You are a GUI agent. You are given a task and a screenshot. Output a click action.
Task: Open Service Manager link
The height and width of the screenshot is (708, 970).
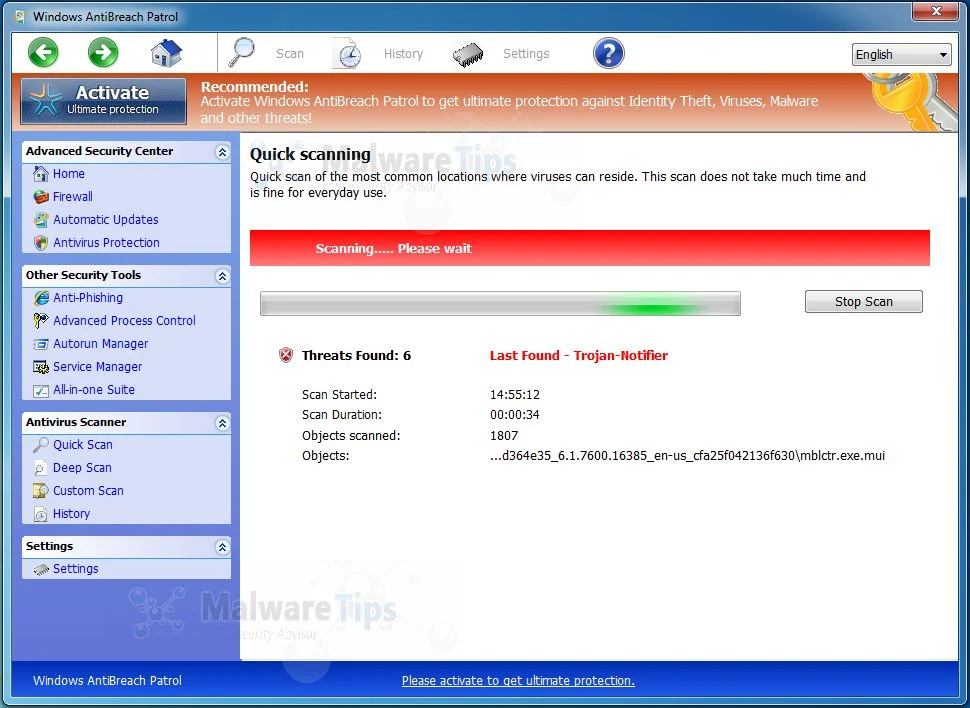click(x=98, y=366)
